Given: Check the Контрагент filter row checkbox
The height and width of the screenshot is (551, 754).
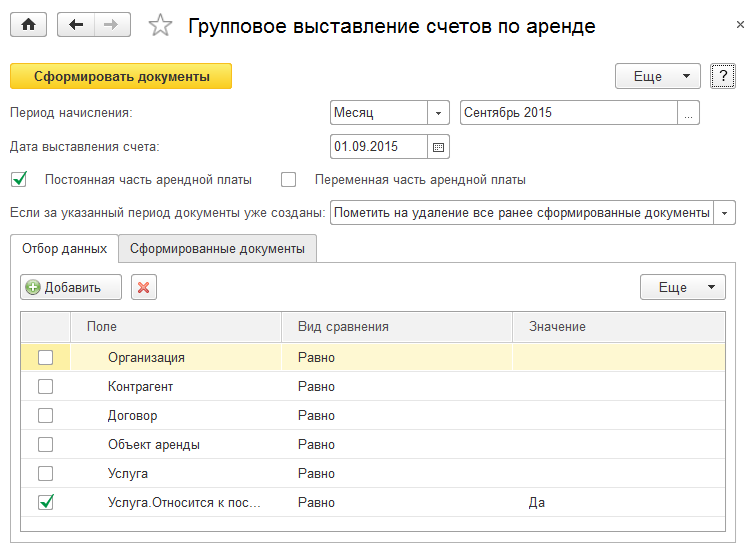Looking at the screenshot, I should tap(46, 387).
